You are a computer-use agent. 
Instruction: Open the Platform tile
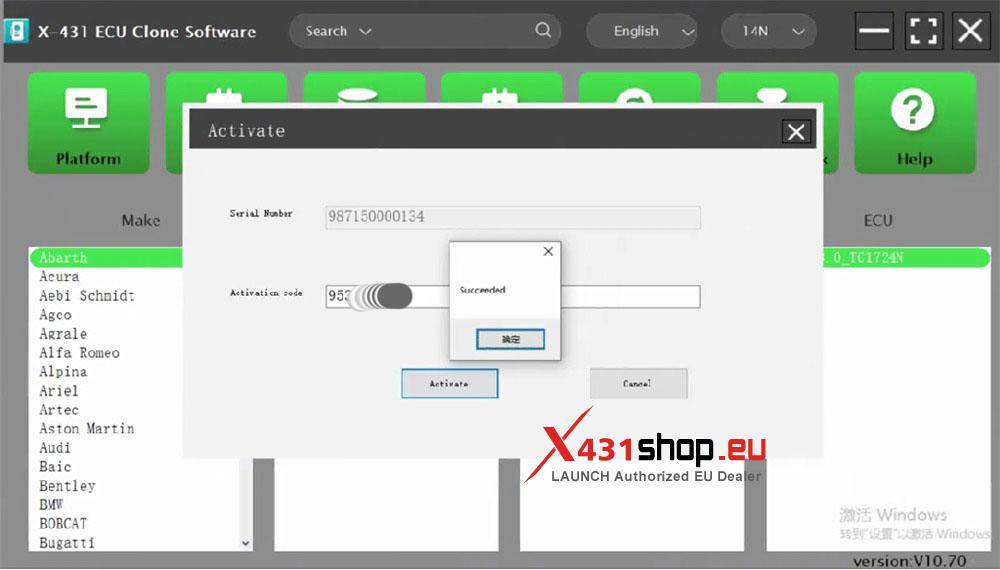coord(89,122)
